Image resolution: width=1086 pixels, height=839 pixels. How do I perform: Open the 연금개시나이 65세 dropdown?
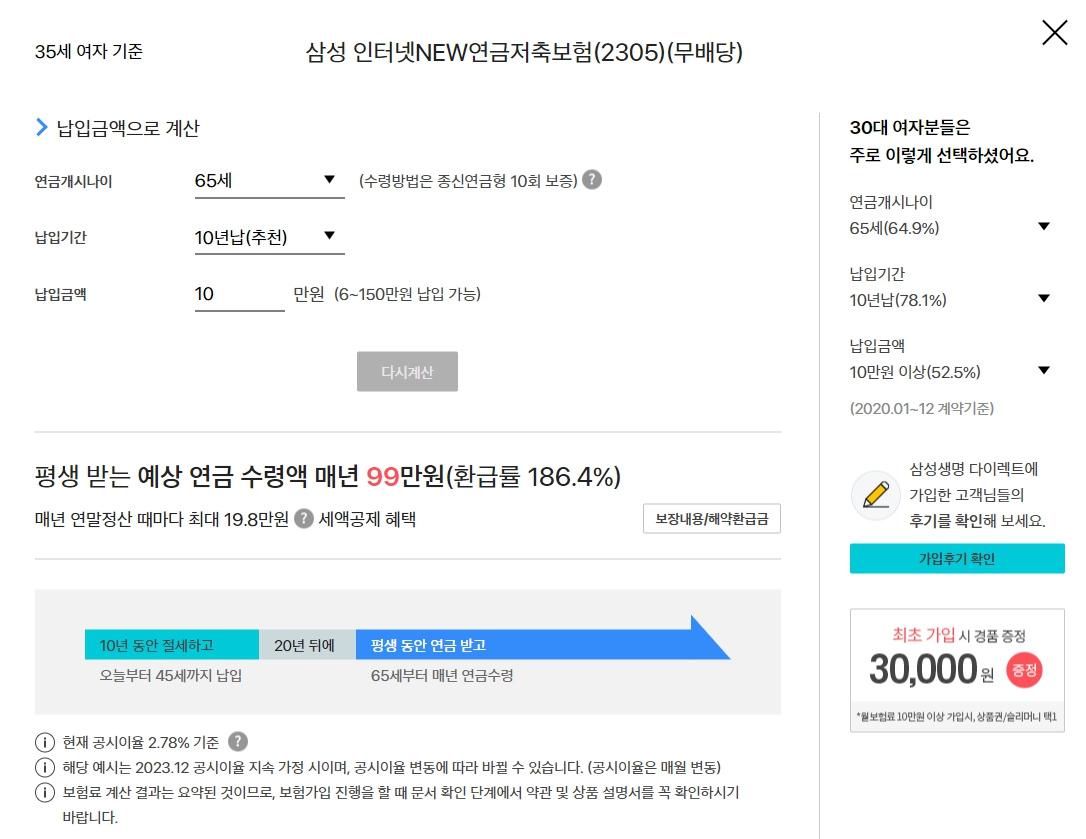269,182
